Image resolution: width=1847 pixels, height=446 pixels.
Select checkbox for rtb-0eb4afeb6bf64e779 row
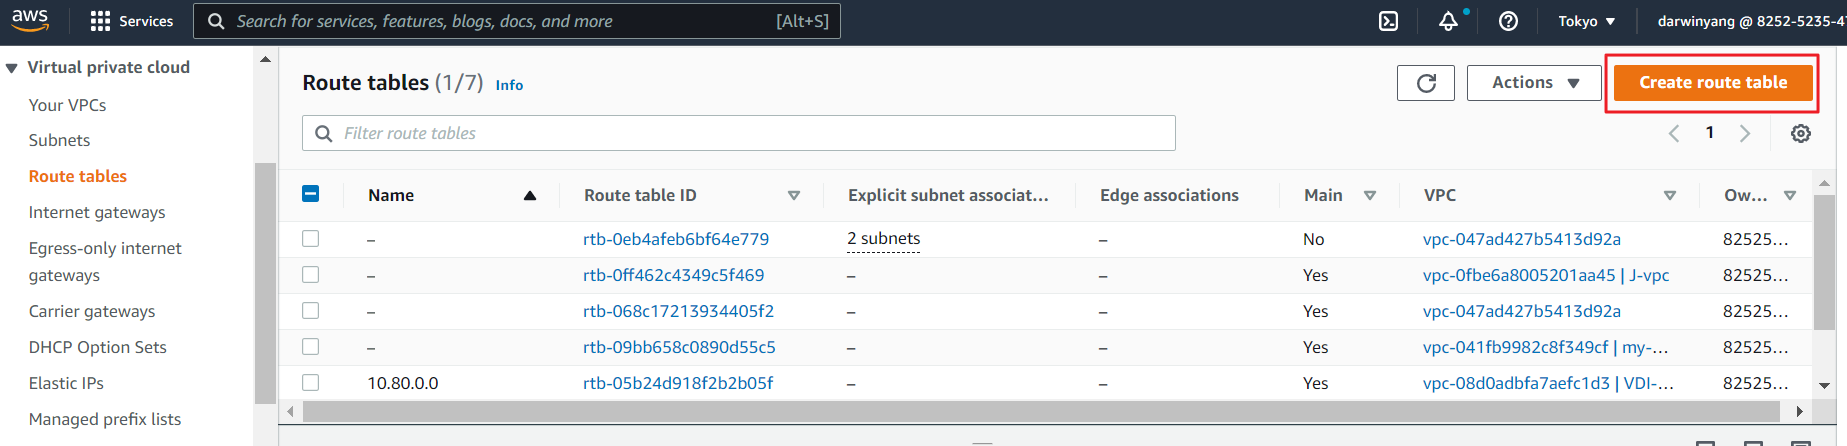[311, 239]
